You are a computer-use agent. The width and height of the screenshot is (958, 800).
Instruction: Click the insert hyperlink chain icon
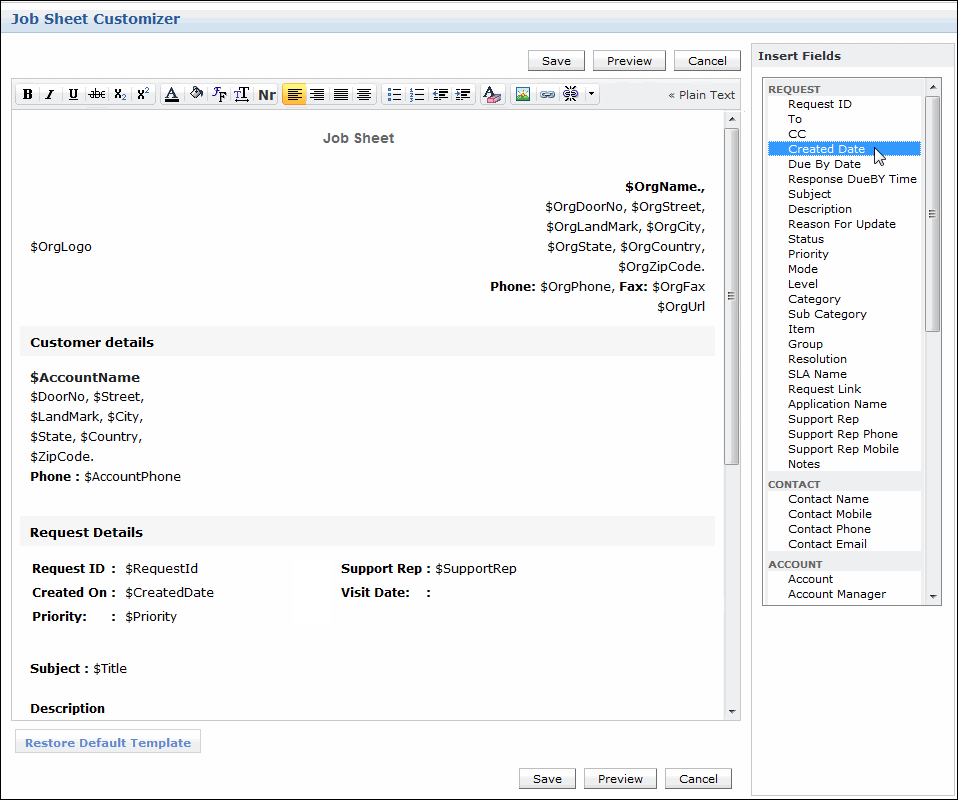pyautogui.click(x=547, y=94)
